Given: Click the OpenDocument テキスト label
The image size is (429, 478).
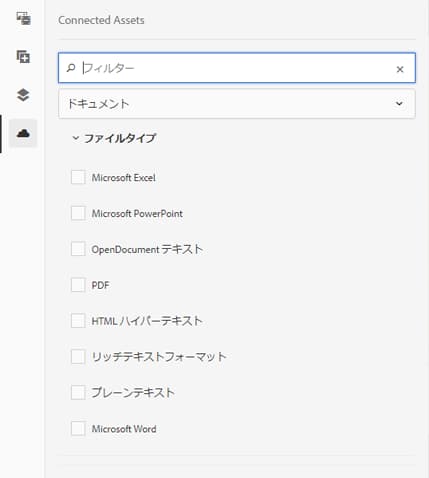Looking at the screenshot, I should [147, 249].
